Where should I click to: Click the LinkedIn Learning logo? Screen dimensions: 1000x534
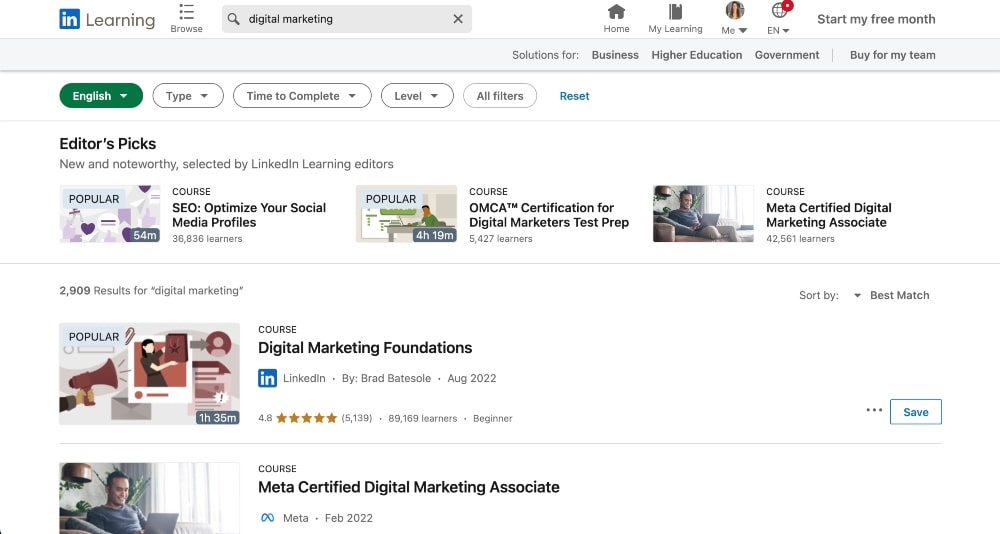pyautogui.click(x=107, y=20)
